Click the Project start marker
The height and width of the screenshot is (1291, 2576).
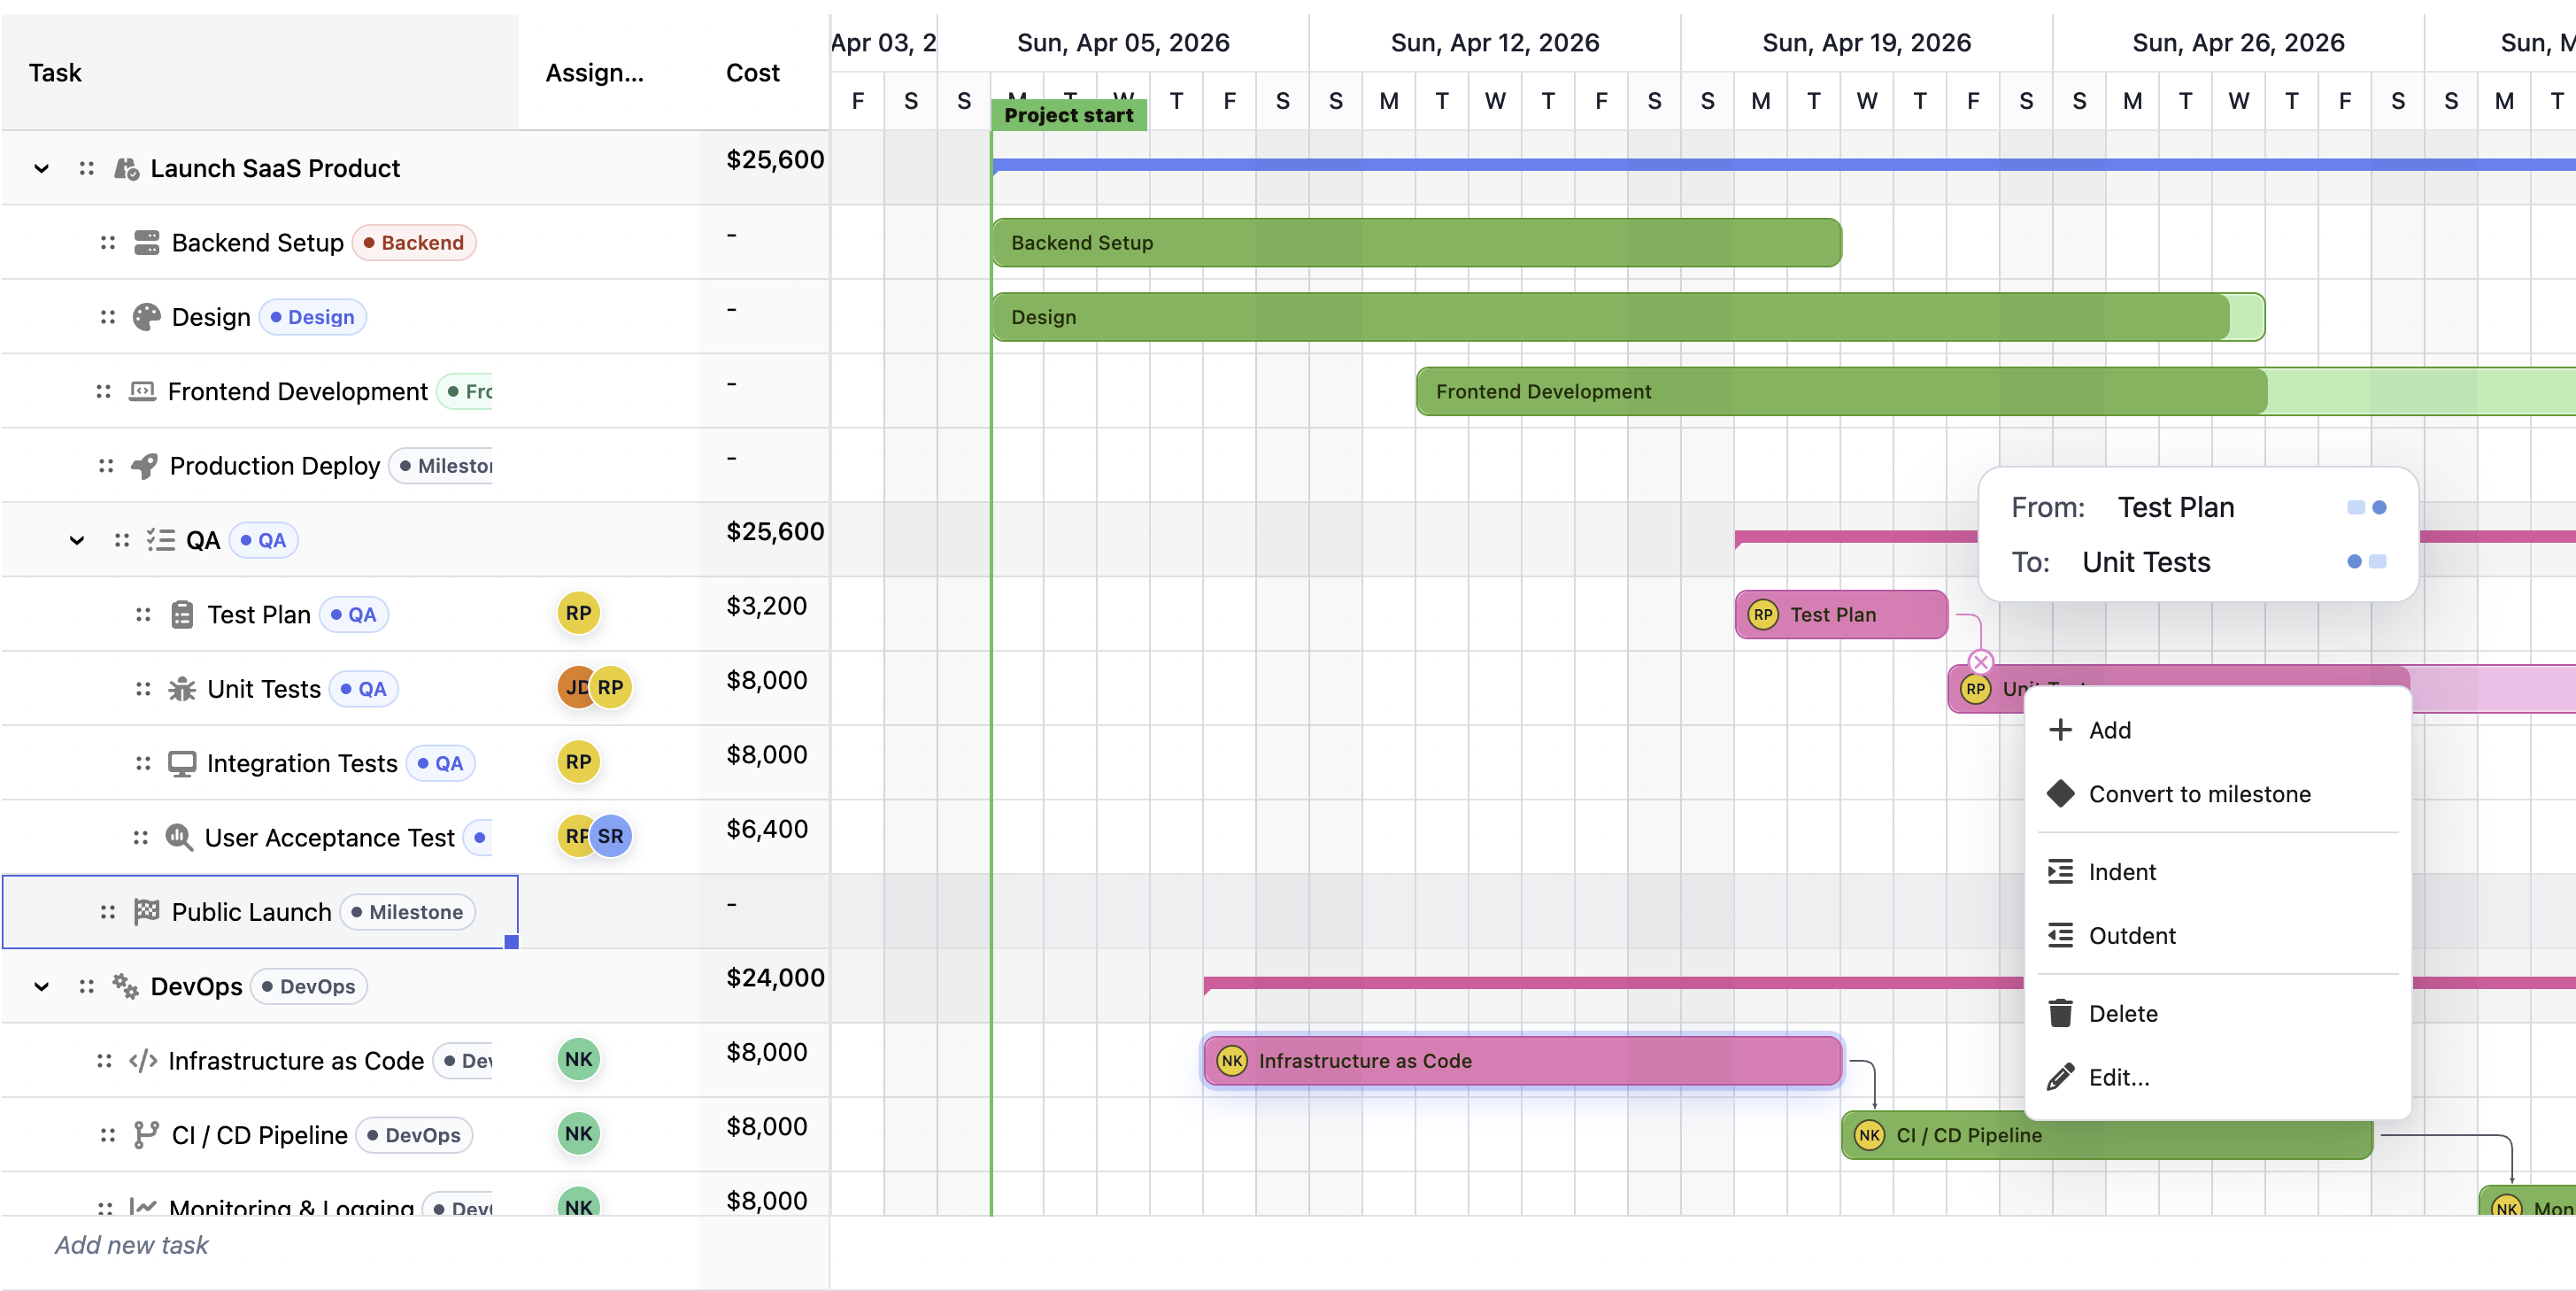(1068, 115)
